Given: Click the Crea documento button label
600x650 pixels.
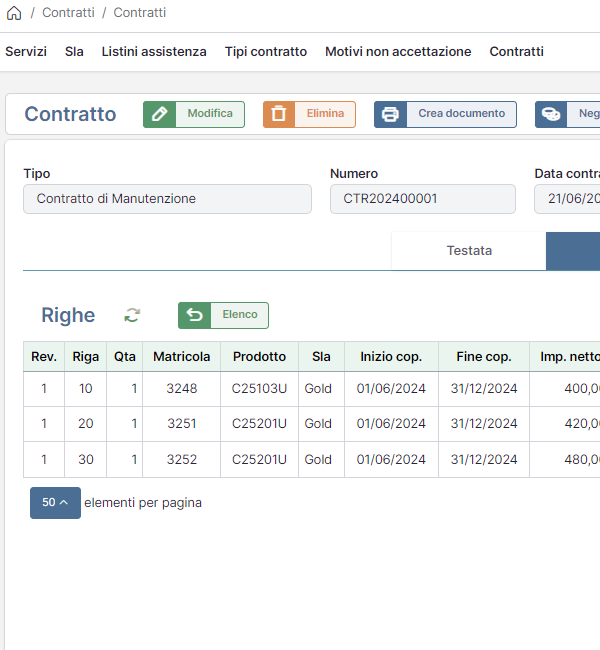Looking at the screenshot, I should click(462, 113).
